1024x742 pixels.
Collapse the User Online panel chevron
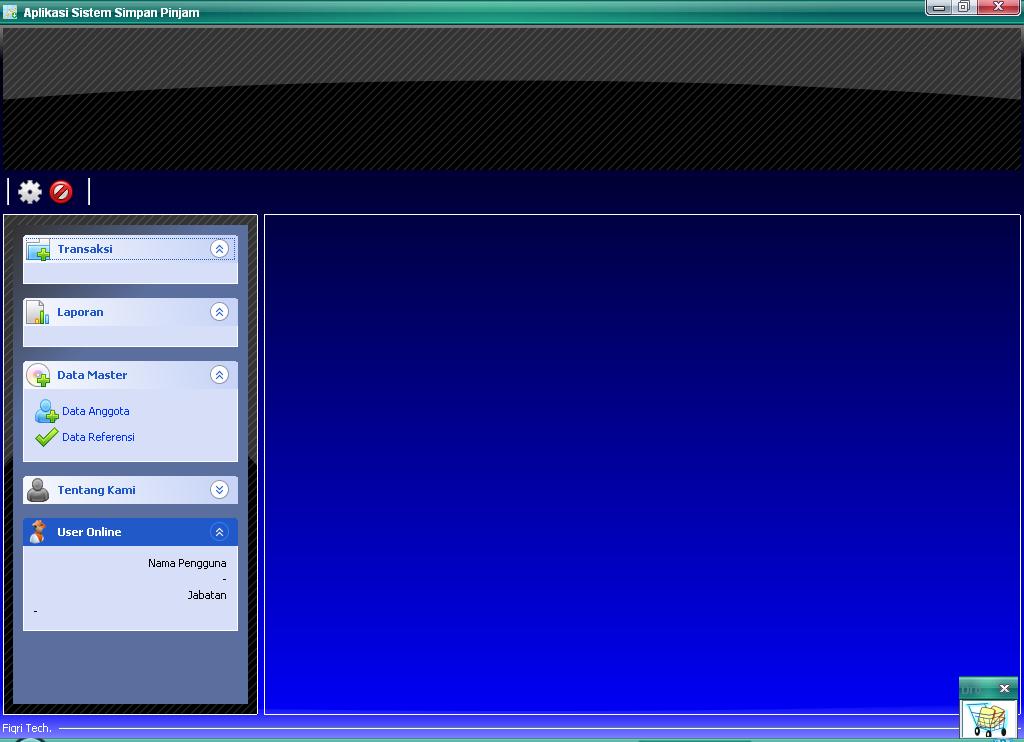click(219, 532)
